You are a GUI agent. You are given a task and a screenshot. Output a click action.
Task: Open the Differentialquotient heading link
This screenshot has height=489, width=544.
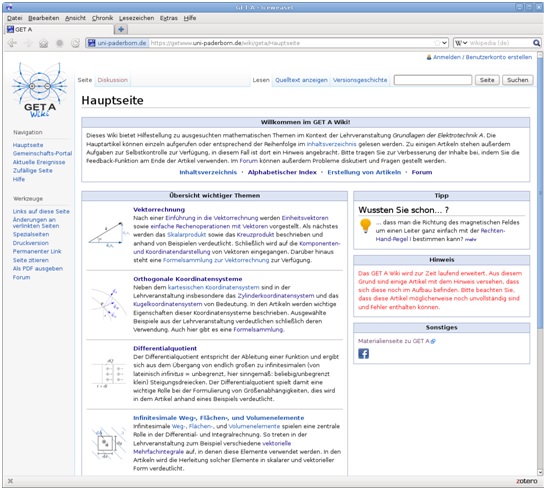(x=165, y=348)
